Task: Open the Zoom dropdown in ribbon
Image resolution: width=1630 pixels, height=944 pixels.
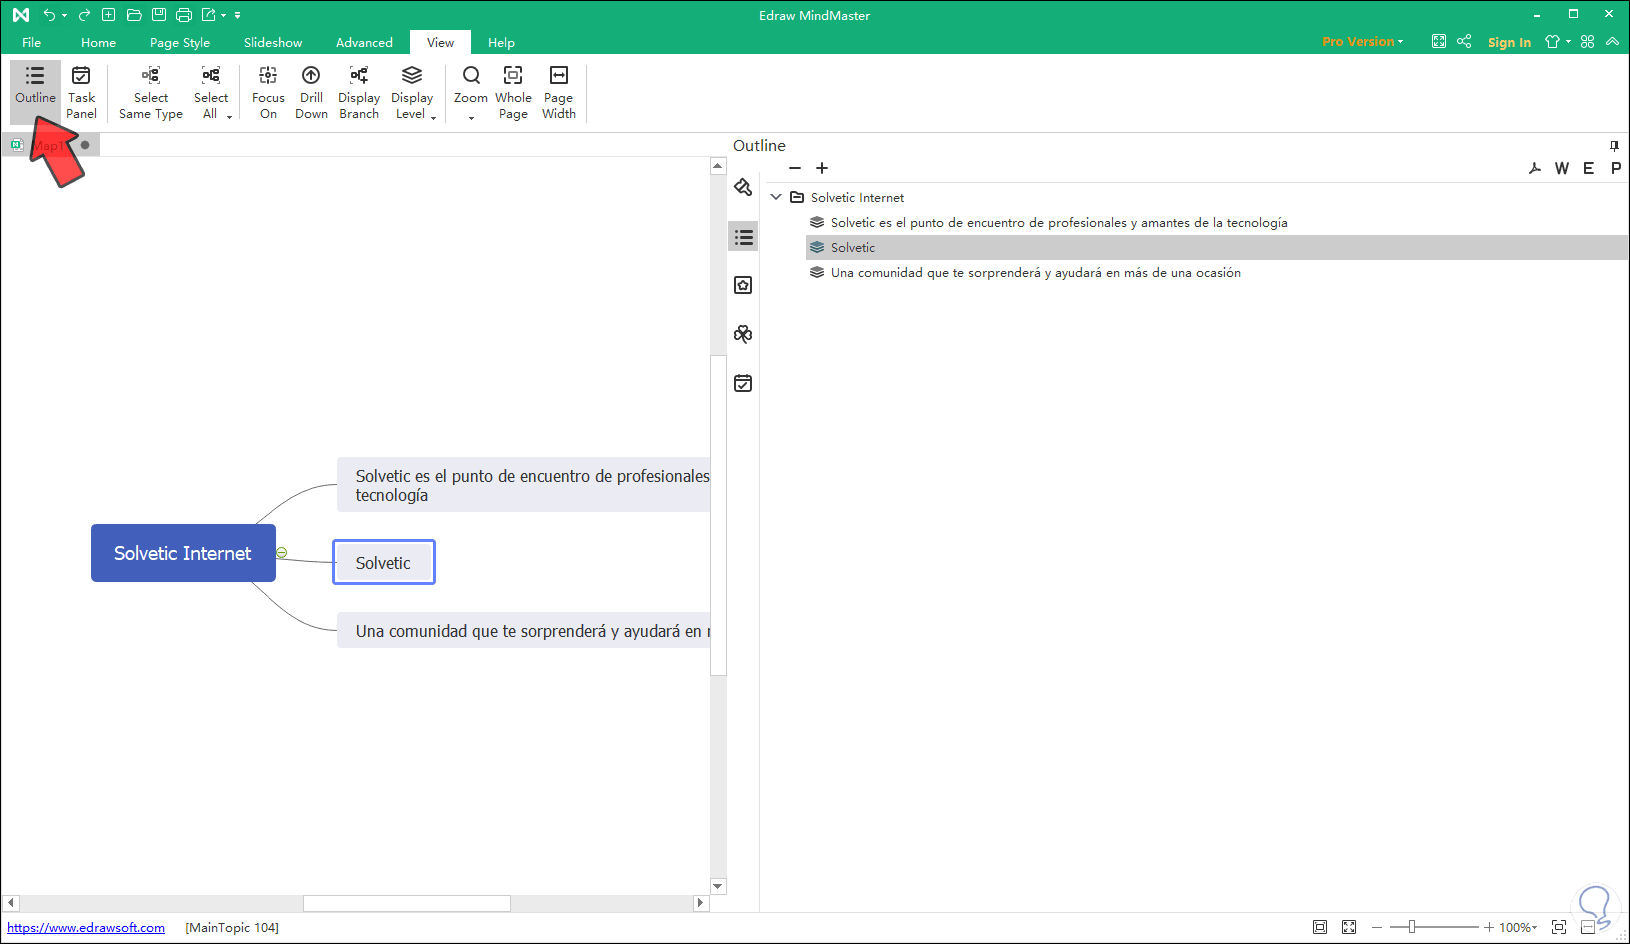Action: coord(471,93)
